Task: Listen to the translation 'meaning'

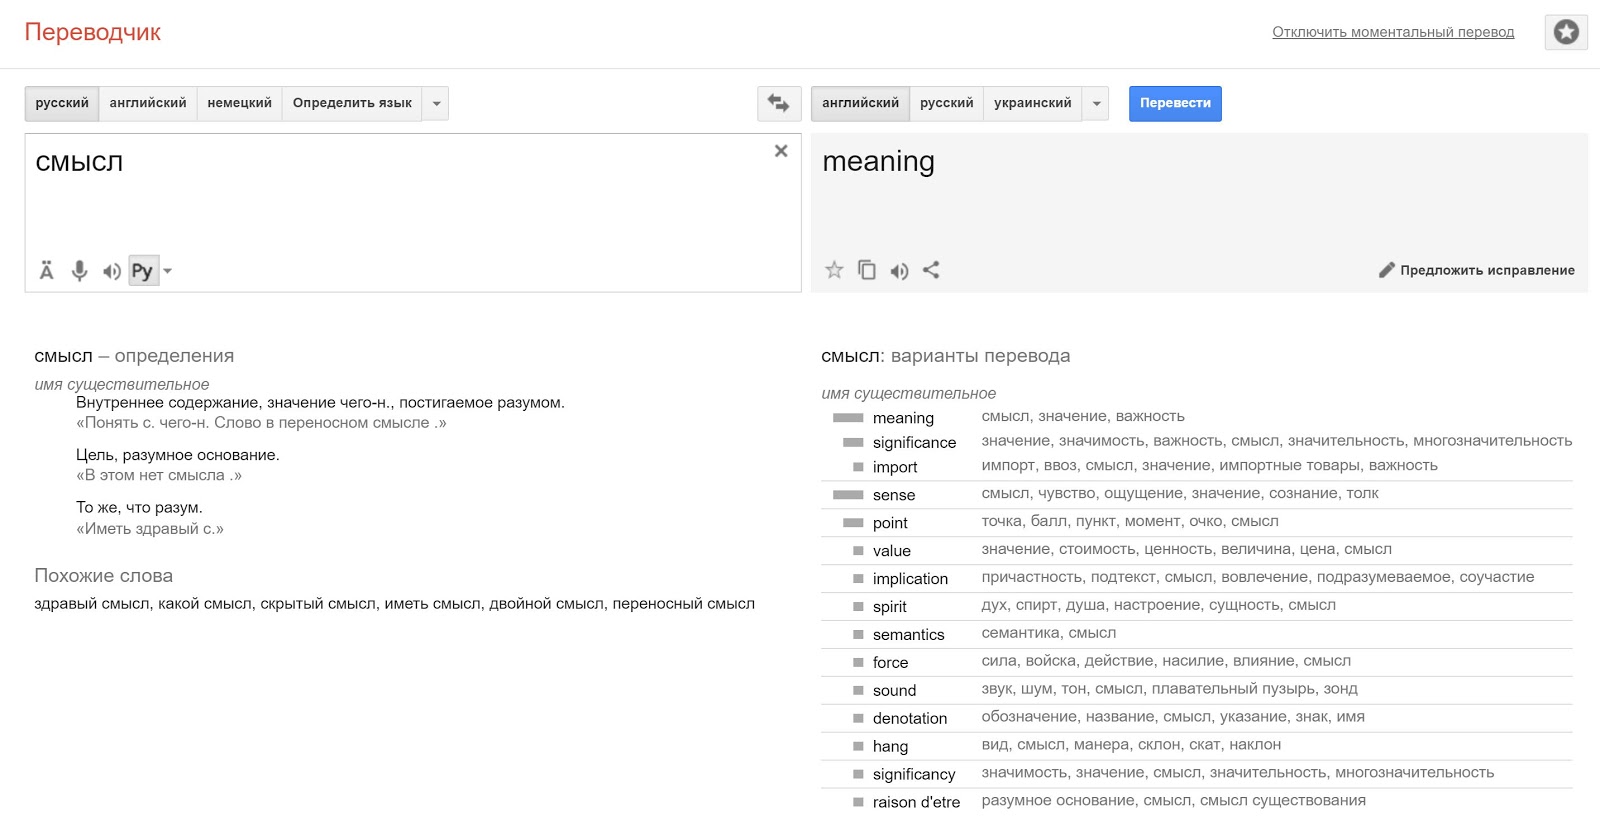Action: 899,271
